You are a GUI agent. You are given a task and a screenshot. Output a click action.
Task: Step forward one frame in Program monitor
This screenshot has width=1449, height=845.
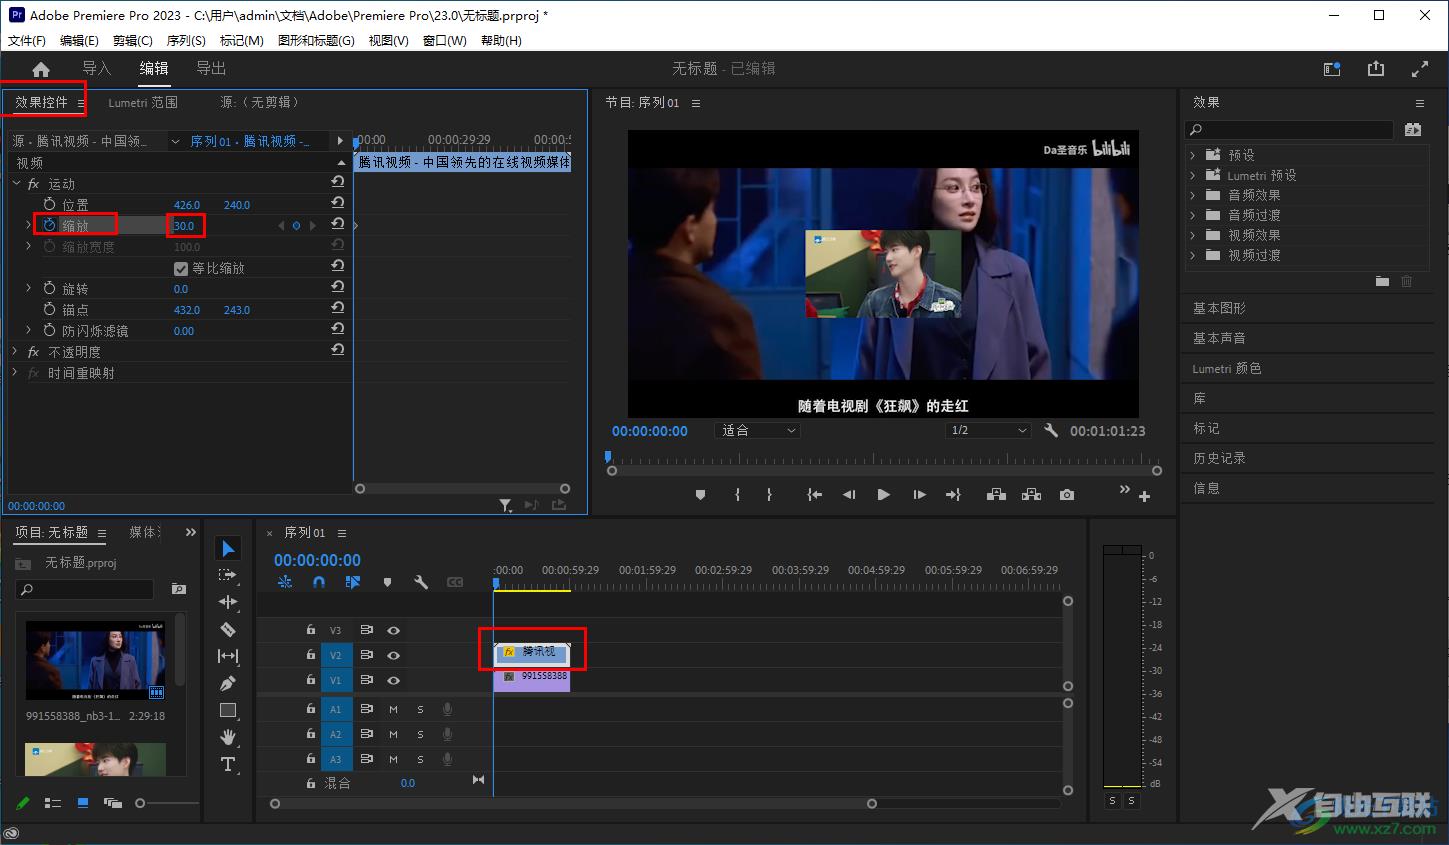click(919, 495)
